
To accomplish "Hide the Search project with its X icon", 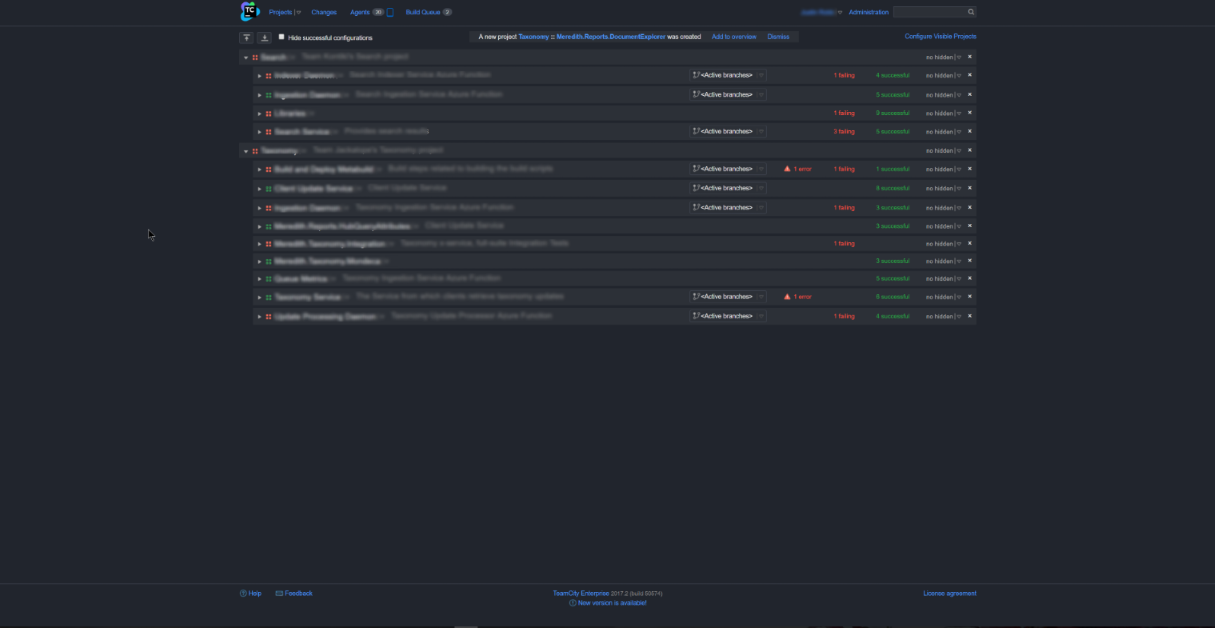I will coord(970,57).
